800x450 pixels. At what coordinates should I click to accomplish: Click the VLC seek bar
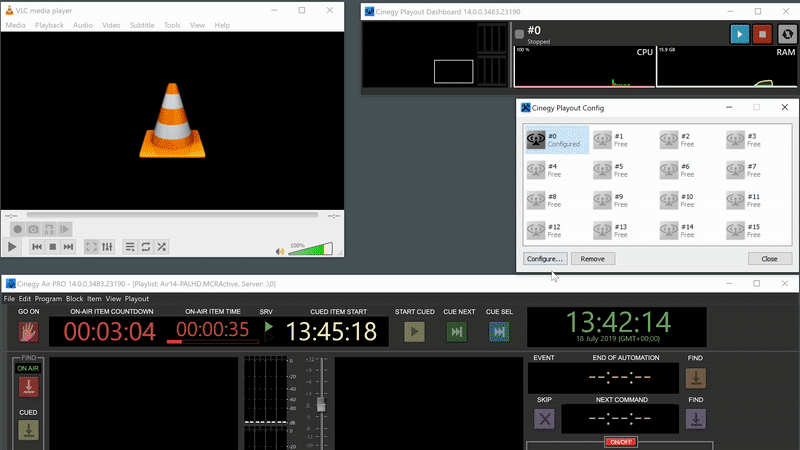172,215
